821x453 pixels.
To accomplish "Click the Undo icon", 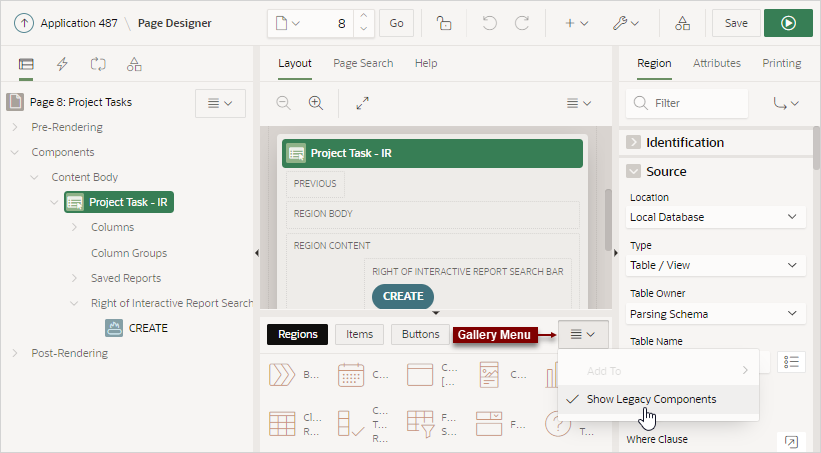I will click(490, 23).
